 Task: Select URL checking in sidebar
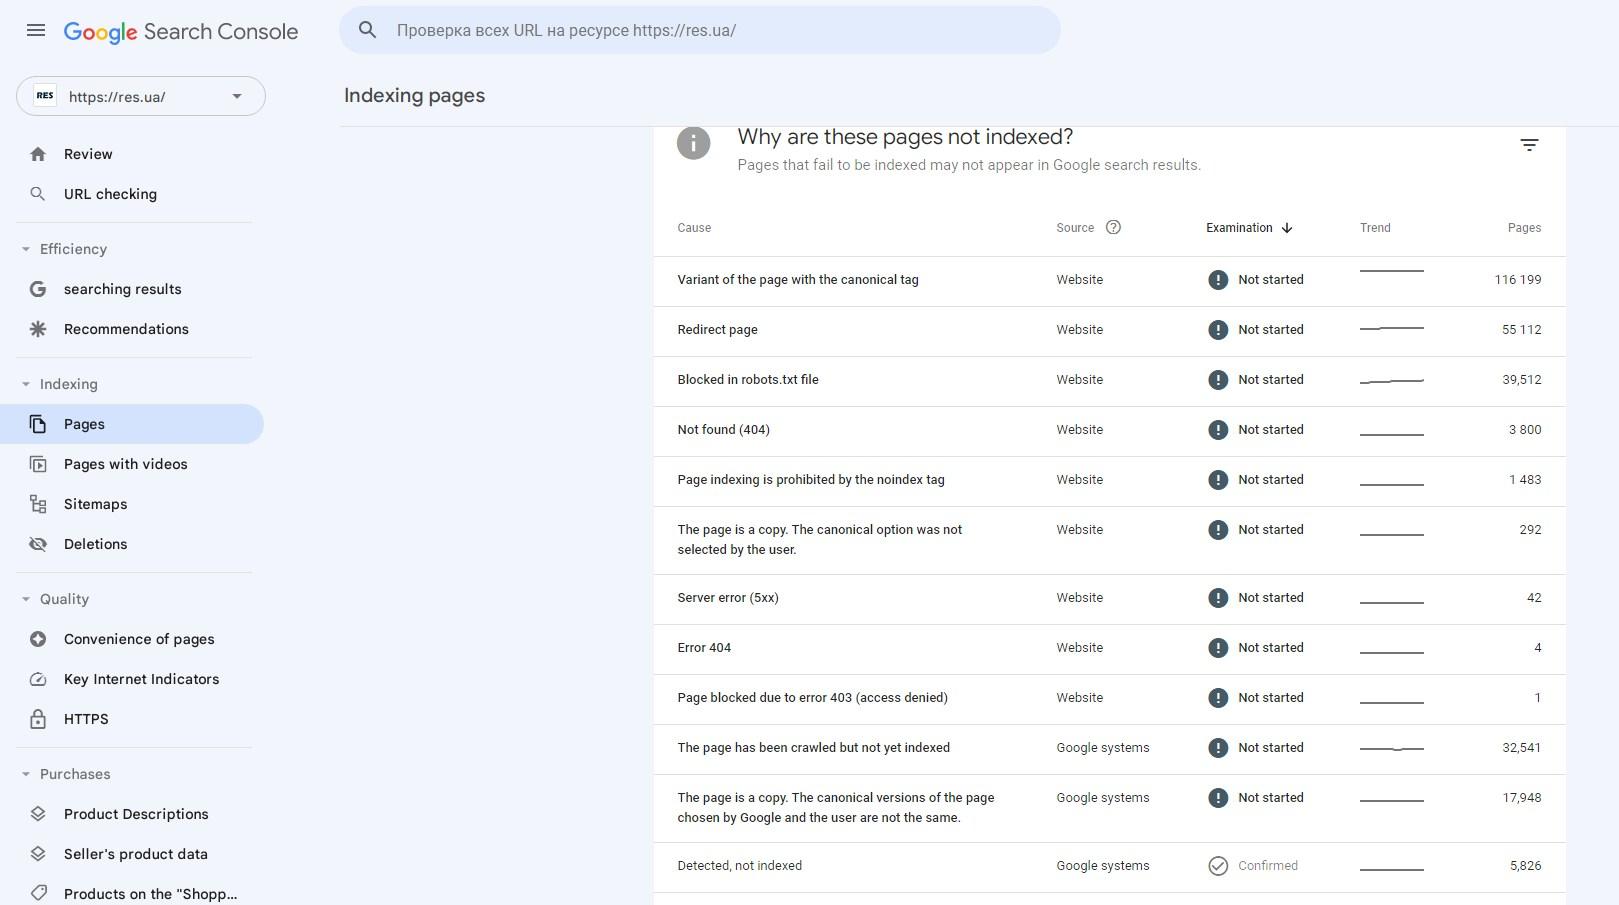point(110,194)
